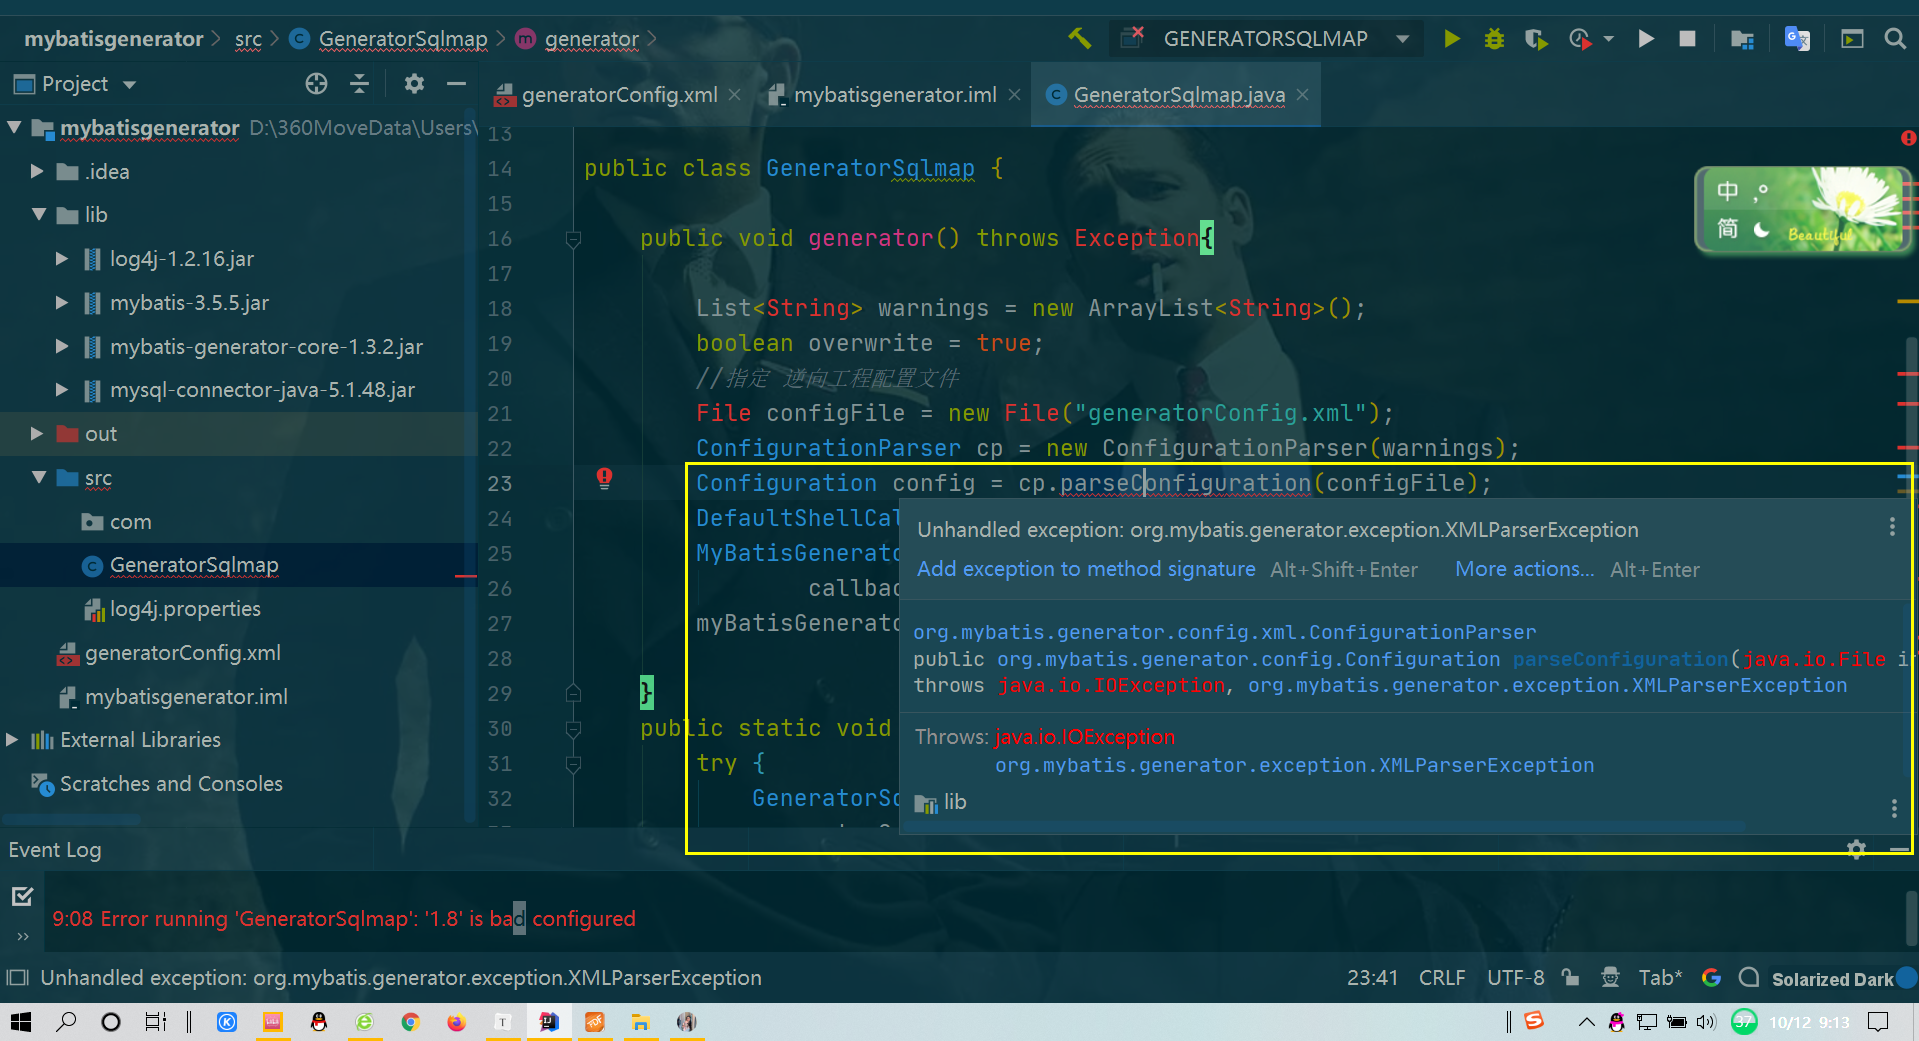Click More actions... link in popup
1919x1041 pixels.
[x=1525, y=568]
